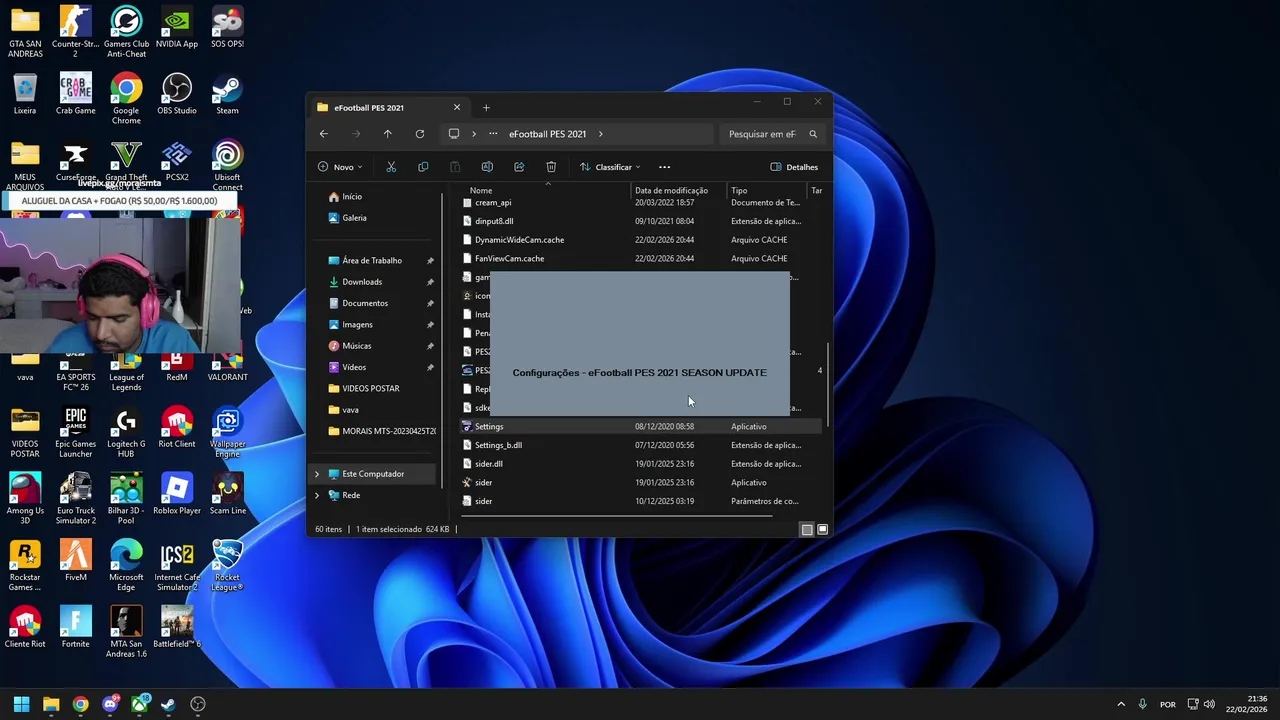The width and height of the screenshot is (1280, 720).
Task: Open the clock and date in taskbar
Action: [x=1249, y=704]
